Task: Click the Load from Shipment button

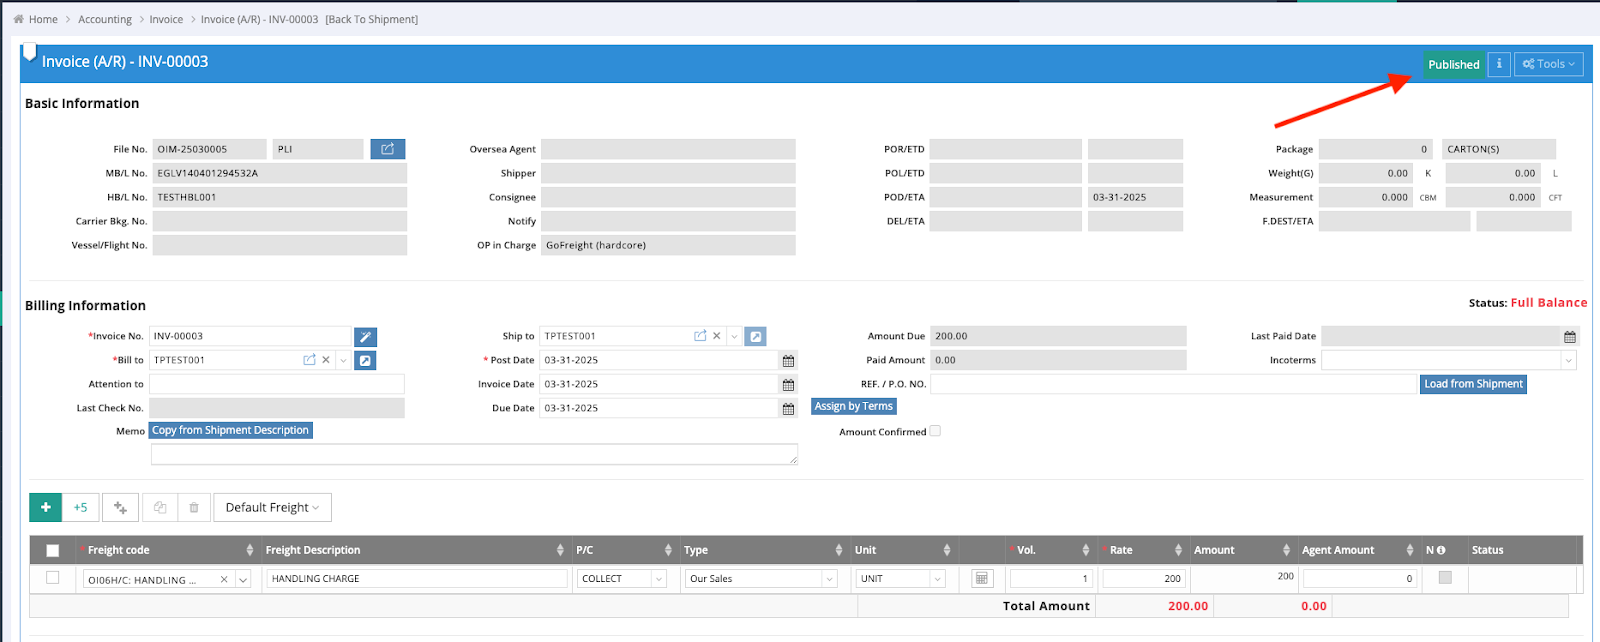Action: 1473,384
